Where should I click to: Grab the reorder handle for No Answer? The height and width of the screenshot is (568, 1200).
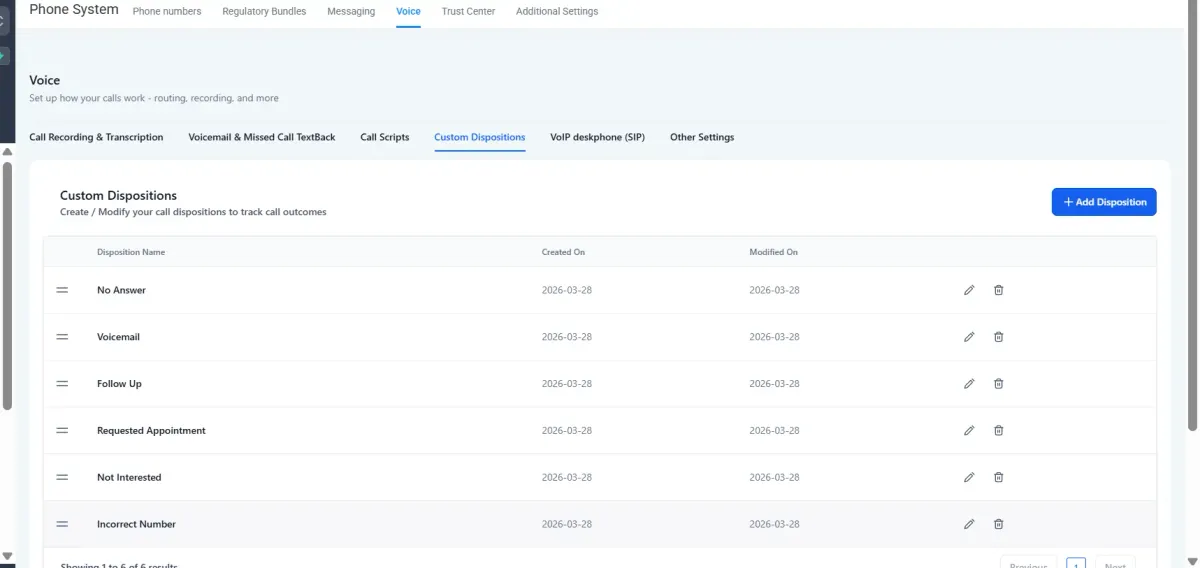point(62,290)
